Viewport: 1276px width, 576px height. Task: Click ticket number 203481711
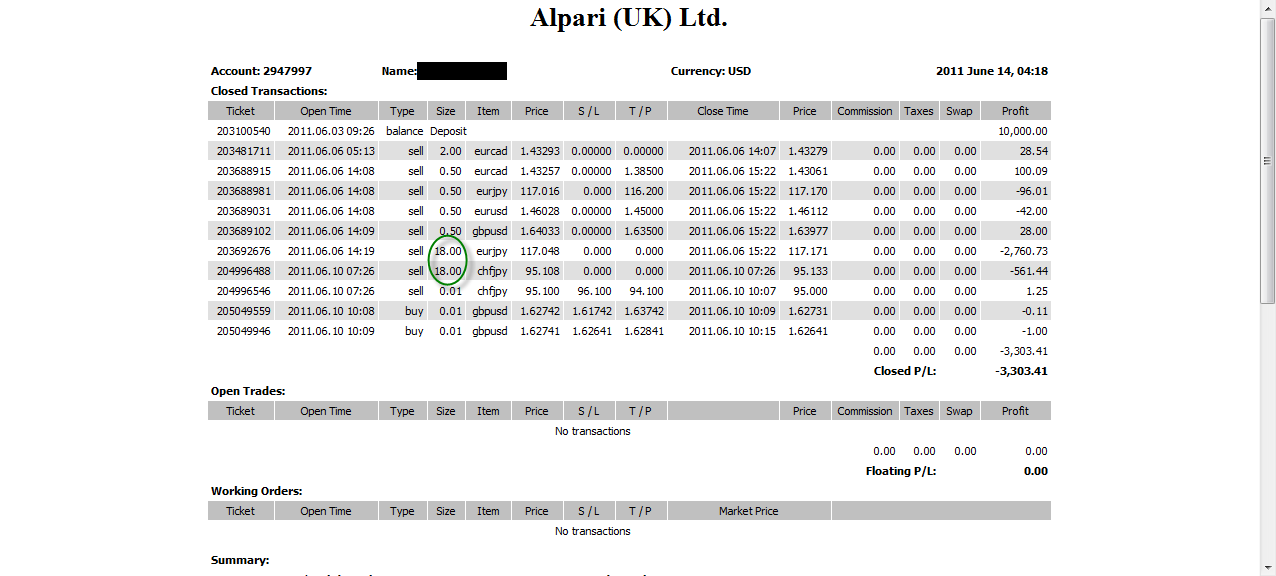(243, 151)
